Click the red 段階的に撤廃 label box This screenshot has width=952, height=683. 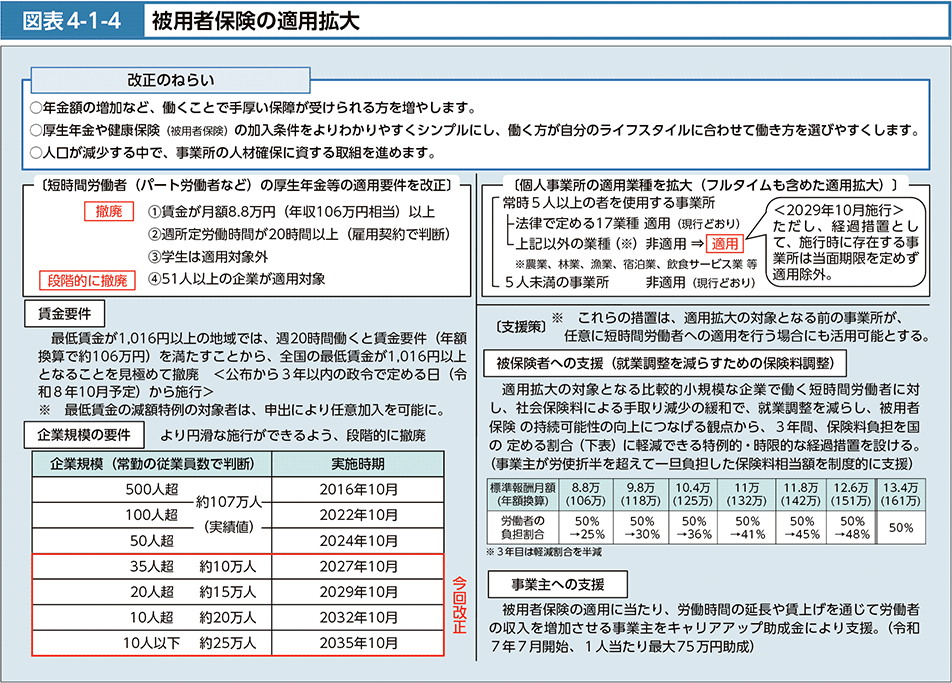click(x=87, y=280)
